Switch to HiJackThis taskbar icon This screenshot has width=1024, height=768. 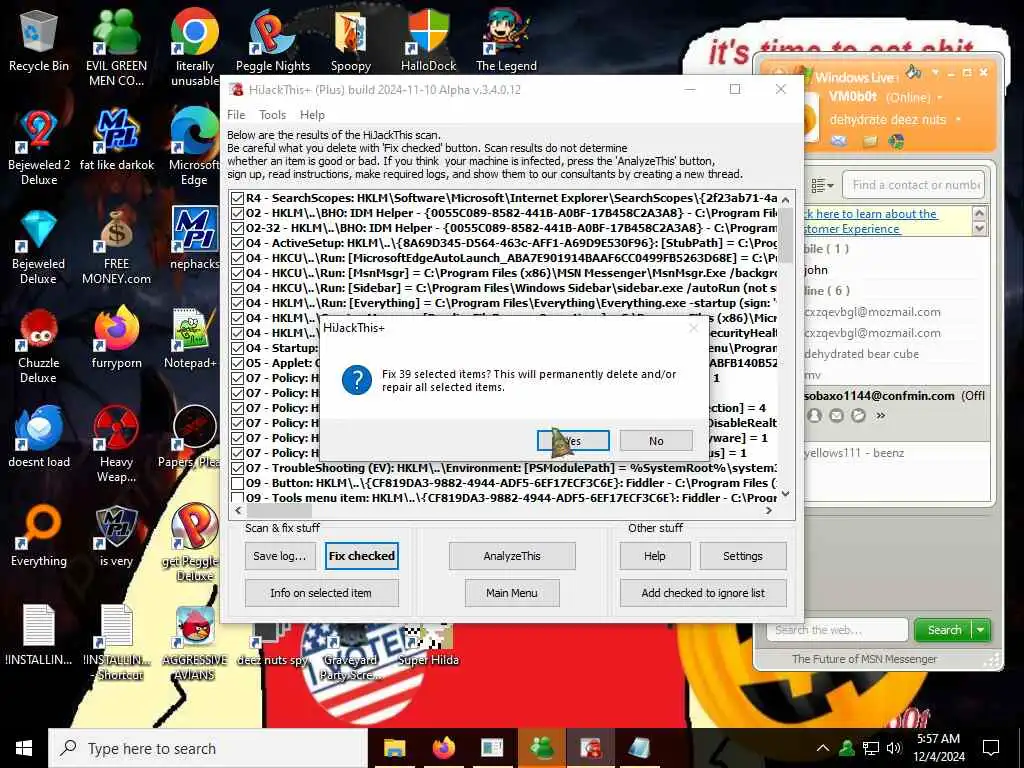[x=590, y=748]
